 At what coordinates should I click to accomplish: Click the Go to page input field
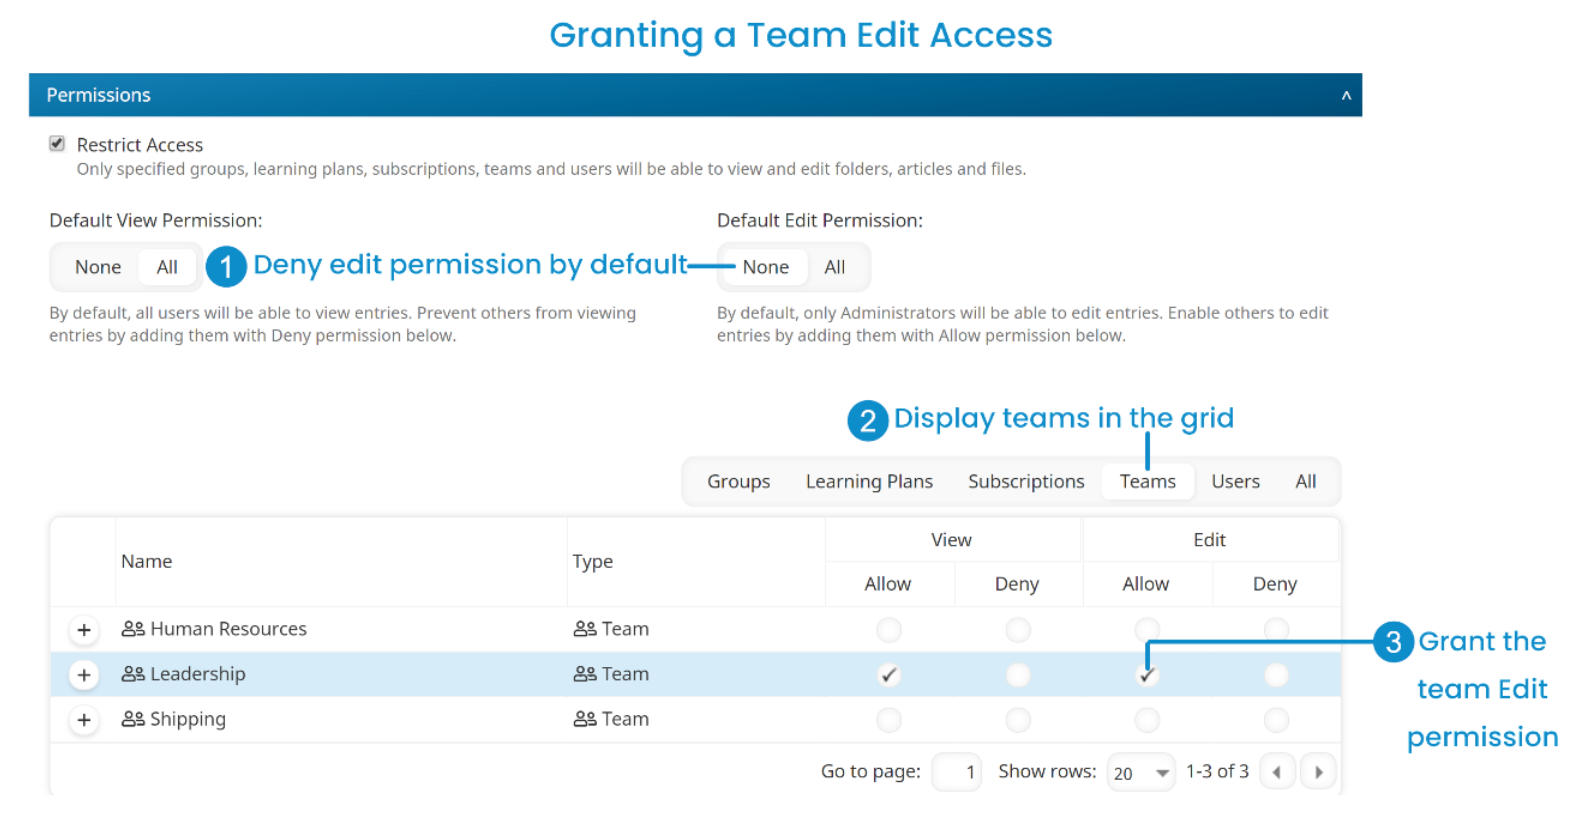click(x=957, y=772)
